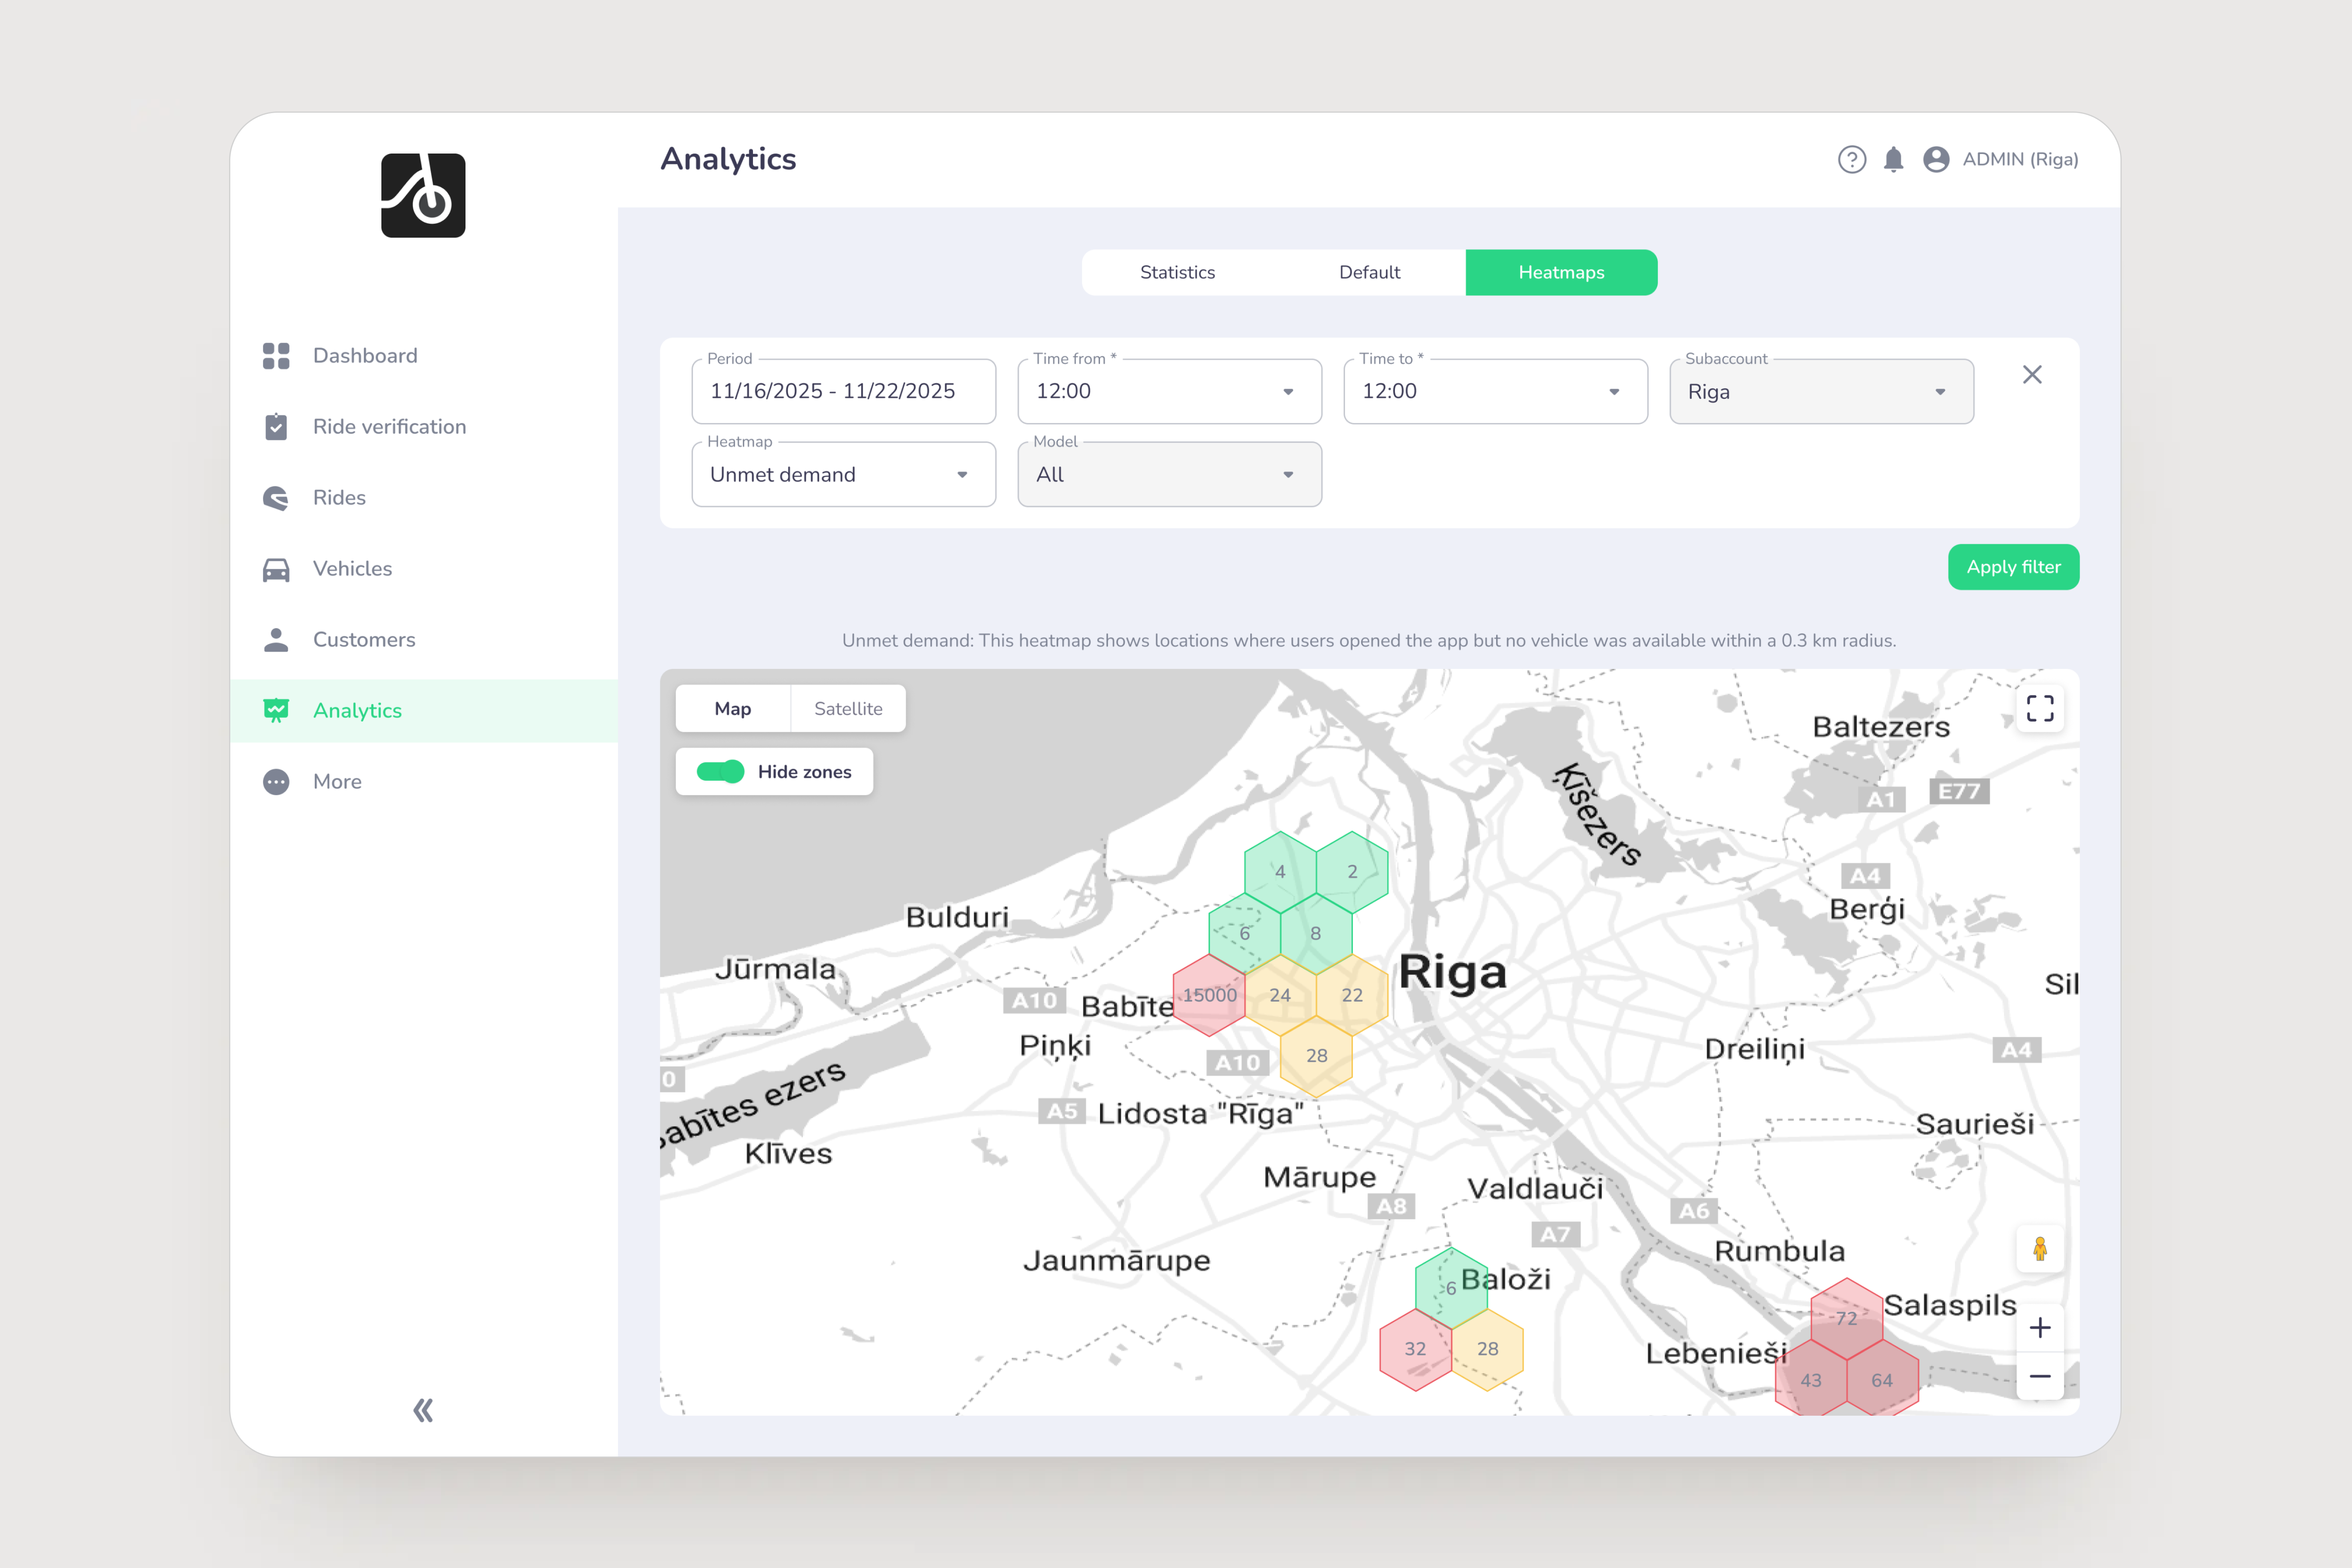Zoom out the map with minus
Screen dimensions: 2352x1568
point(2040,1377)
